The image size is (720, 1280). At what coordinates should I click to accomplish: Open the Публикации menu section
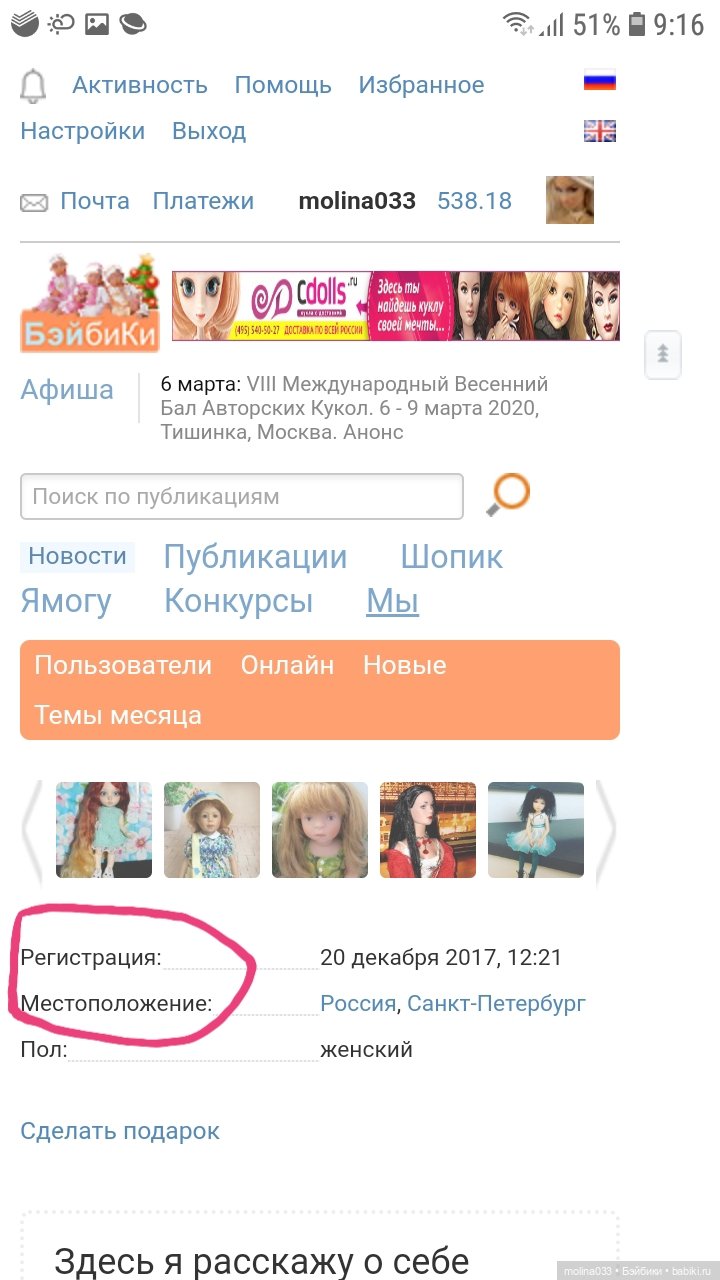(255, 557)
